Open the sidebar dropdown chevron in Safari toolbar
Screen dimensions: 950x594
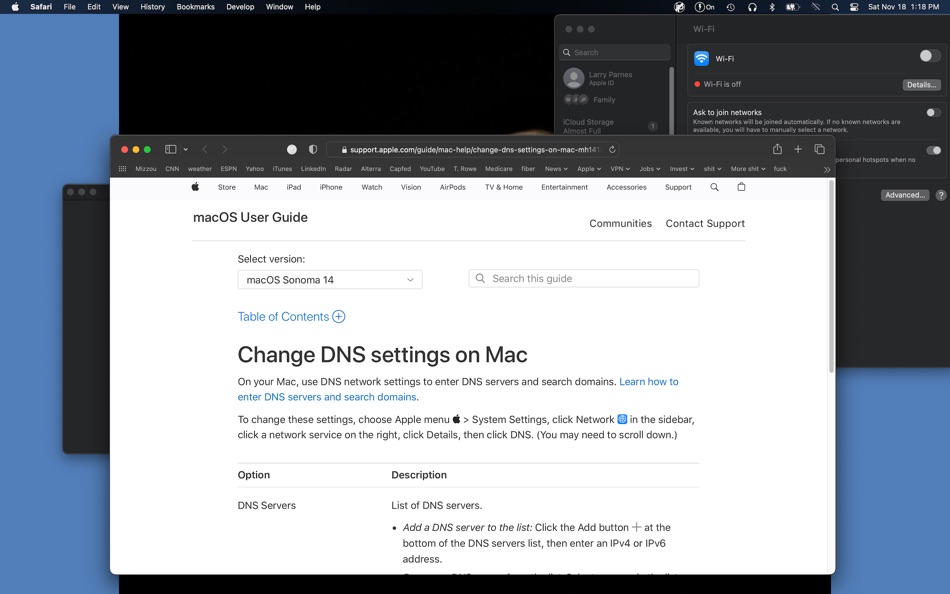(x=185, y=149)
